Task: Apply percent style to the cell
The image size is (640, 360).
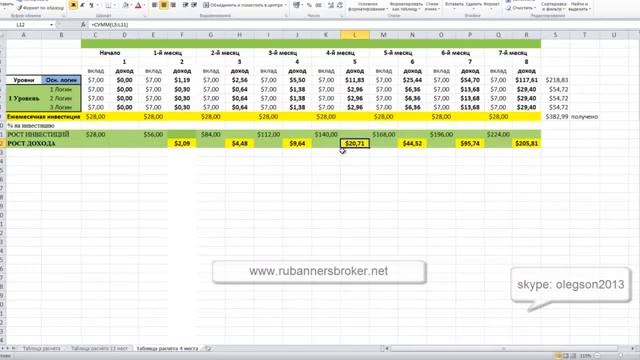Action: (x=309, y=5)
